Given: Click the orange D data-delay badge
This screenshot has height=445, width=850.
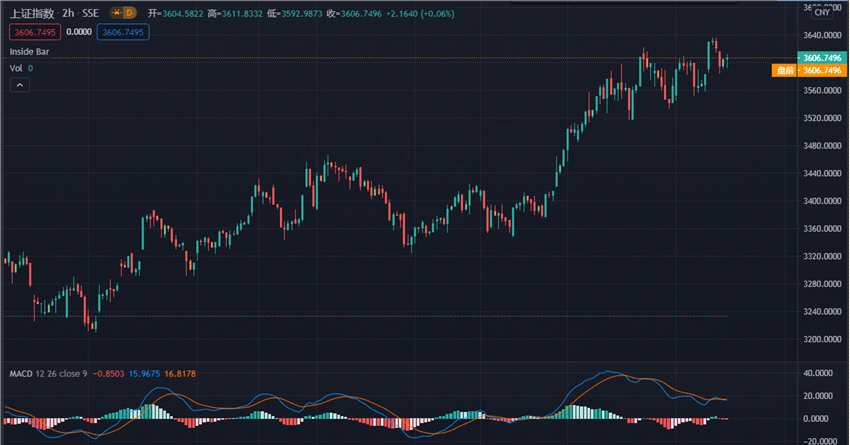Looking at the screenshot, I should pyautogui.click(x=129, y=15).
